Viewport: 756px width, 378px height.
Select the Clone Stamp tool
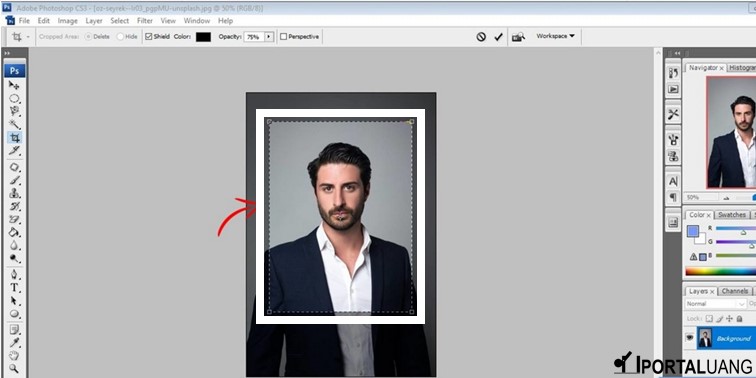click(14, 193)
